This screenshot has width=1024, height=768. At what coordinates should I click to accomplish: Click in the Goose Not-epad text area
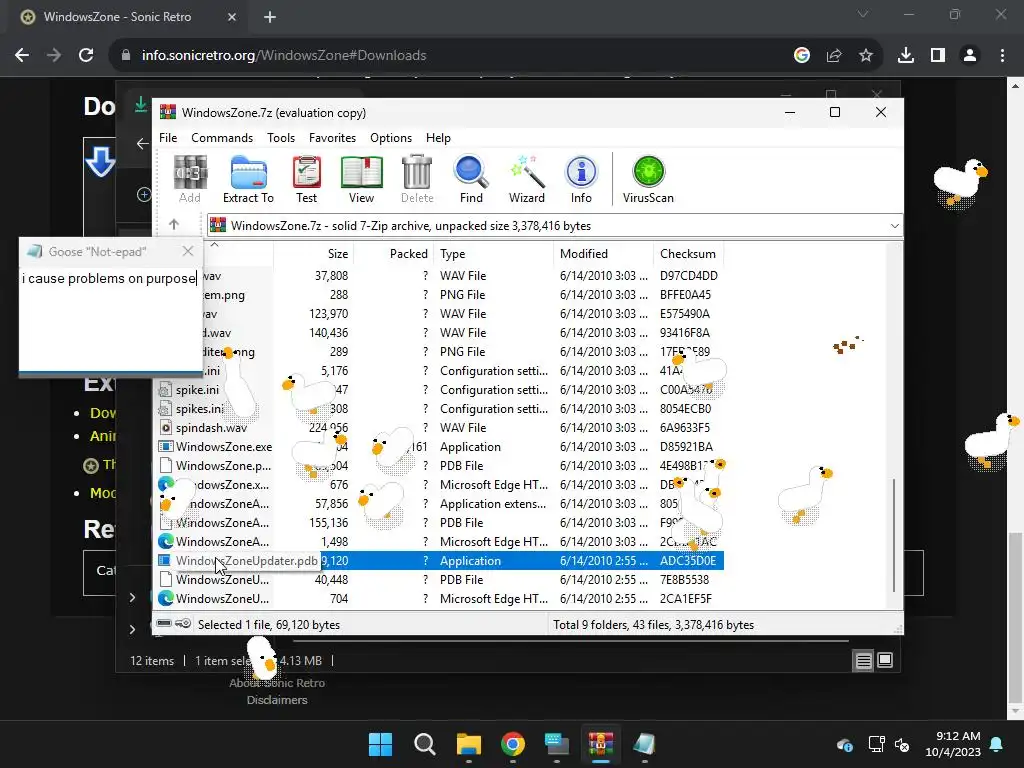click(110, 320)
